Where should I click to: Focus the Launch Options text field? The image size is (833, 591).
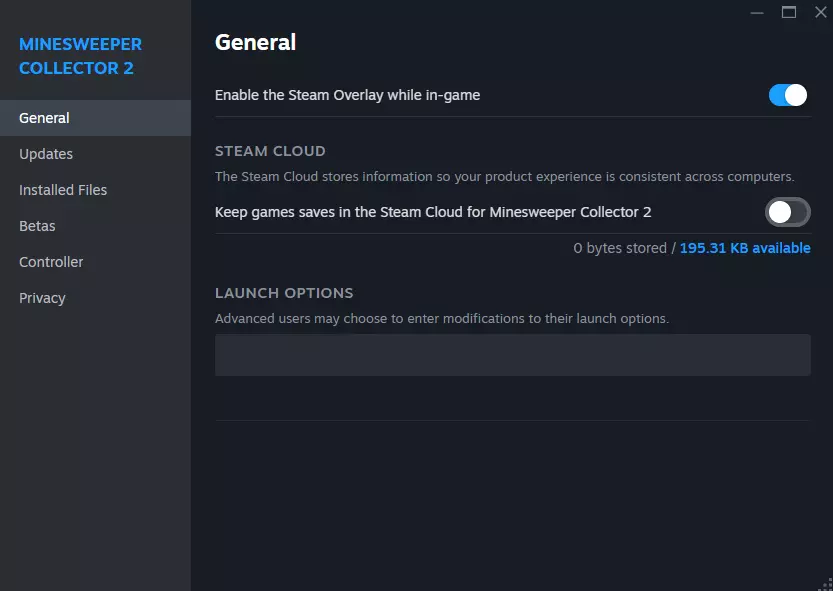tap(512, 355)
